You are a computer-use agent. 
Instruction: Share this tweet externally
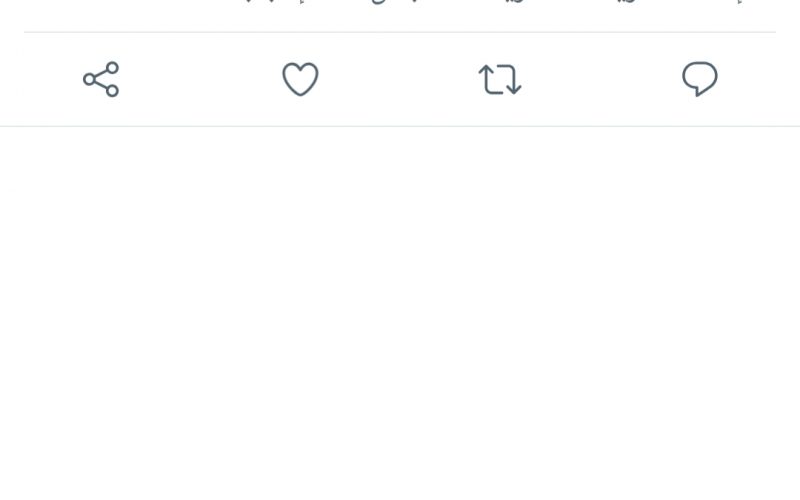click(x=101, y=79)
